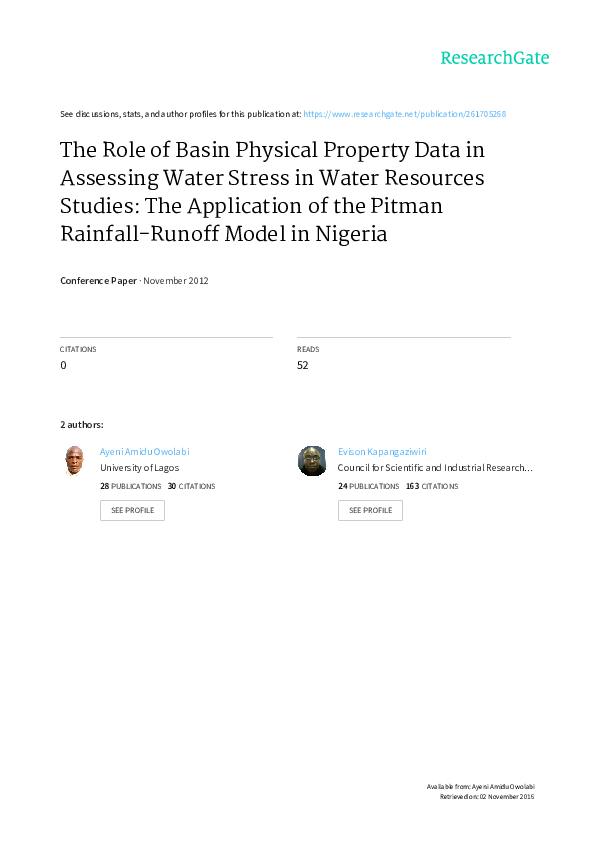Click the 2 authors heading

(x=82, y=425)
